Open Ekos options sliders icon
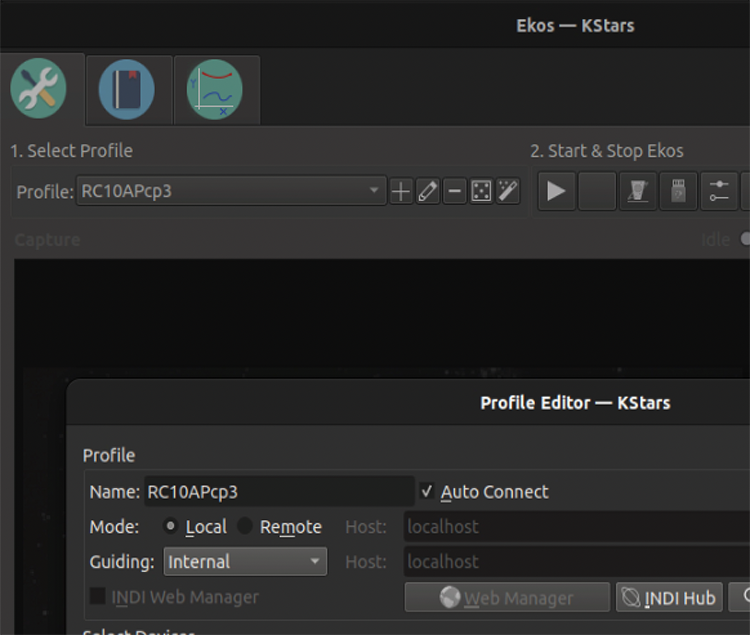 pos(719,191)
